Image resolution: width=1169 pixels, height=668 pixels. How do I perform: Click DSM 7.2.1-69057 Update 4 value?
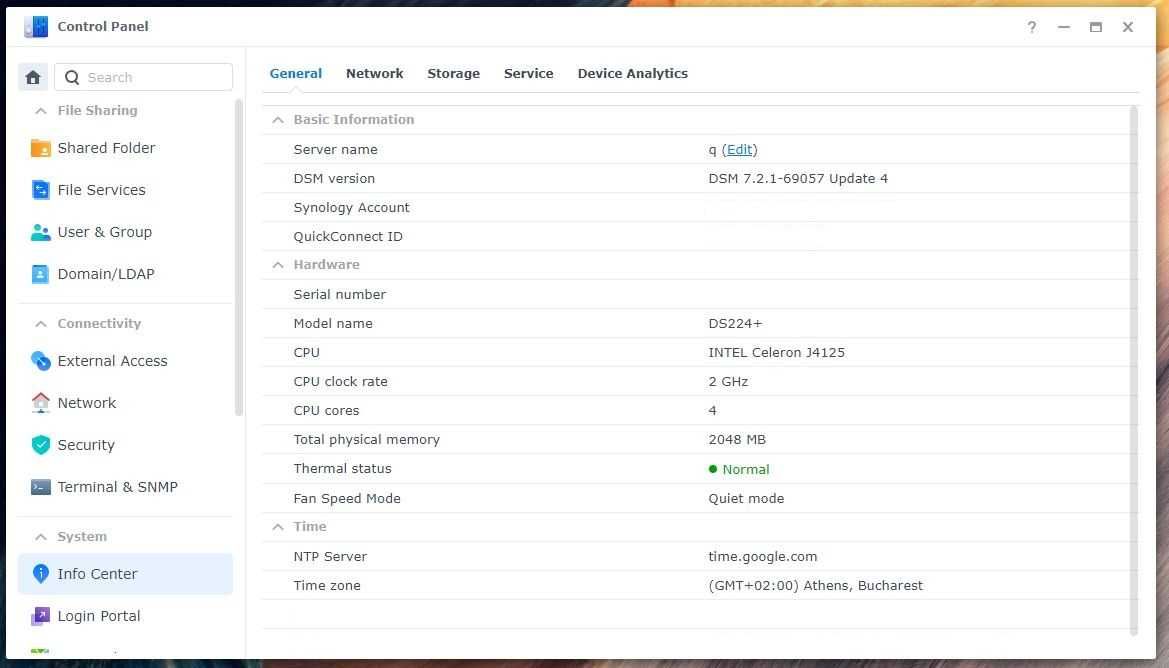pos(798,178)
